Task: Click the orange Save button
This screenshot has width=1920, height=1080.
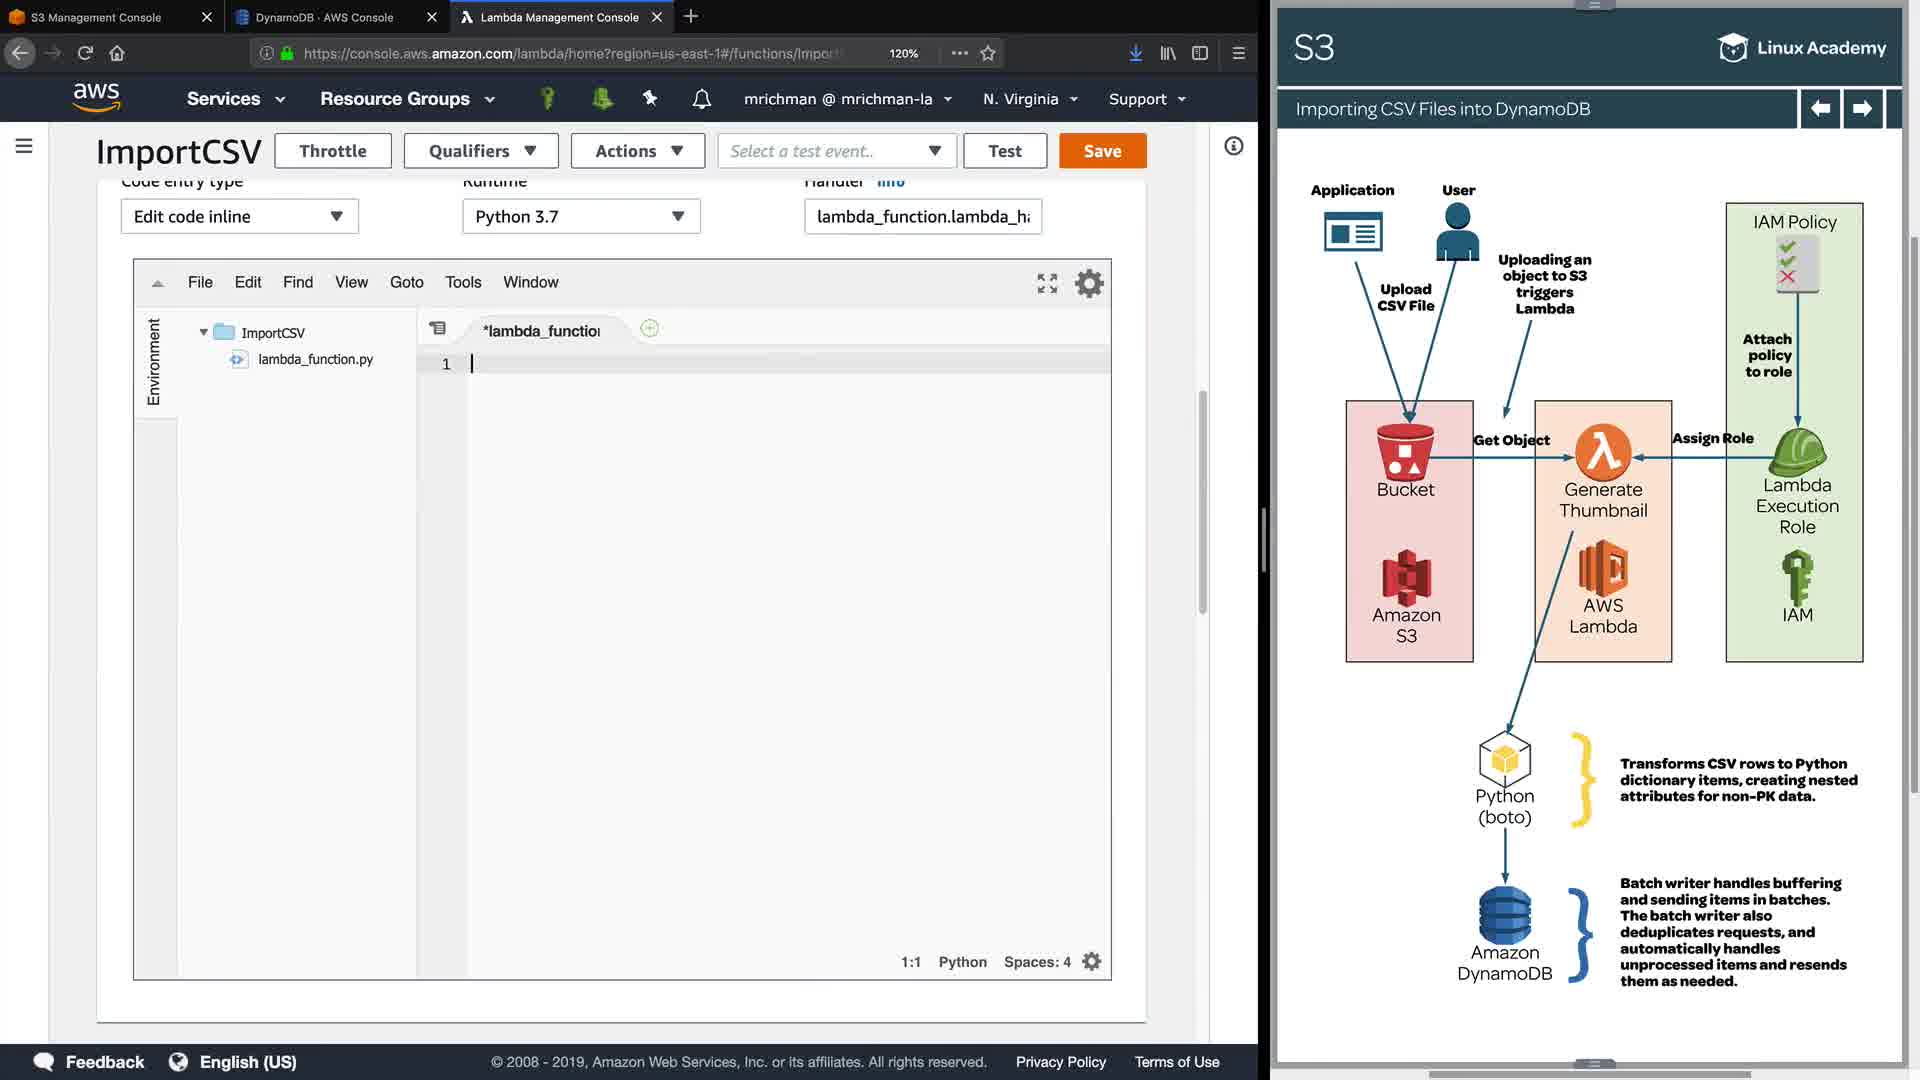Action: tap(1102, 151)
